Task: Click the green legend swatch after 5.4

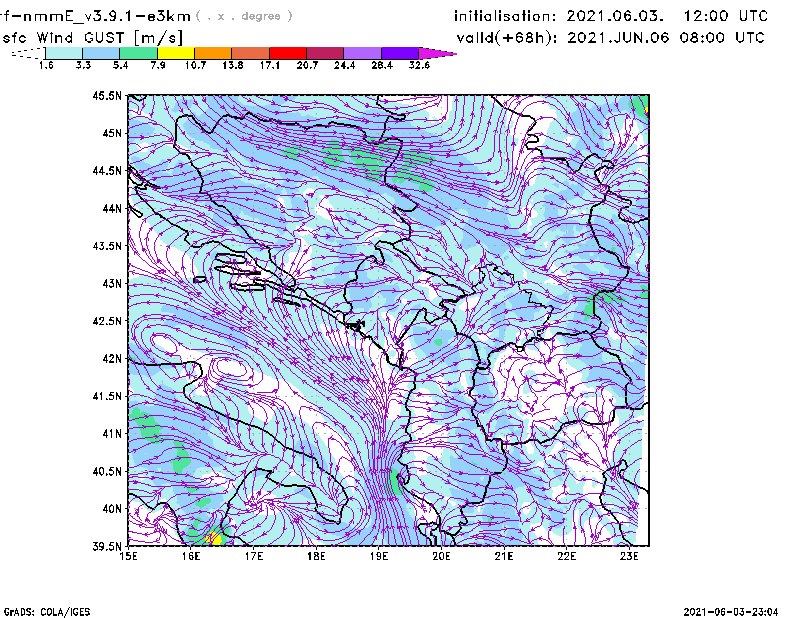Action: coord(139,53)
